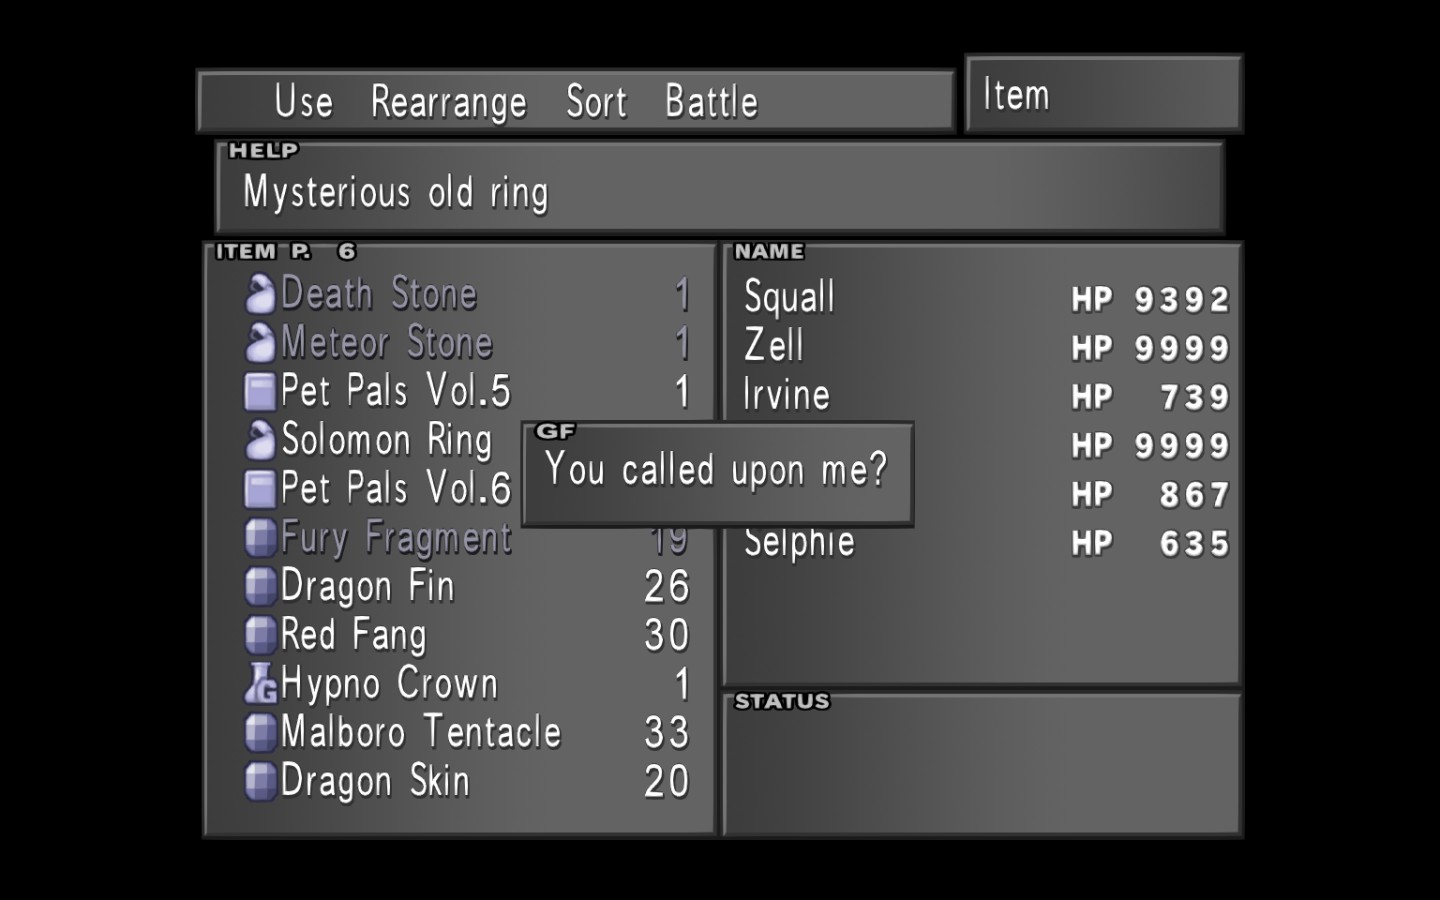
Task: Select the Use menu option
Action: point(304,101)
